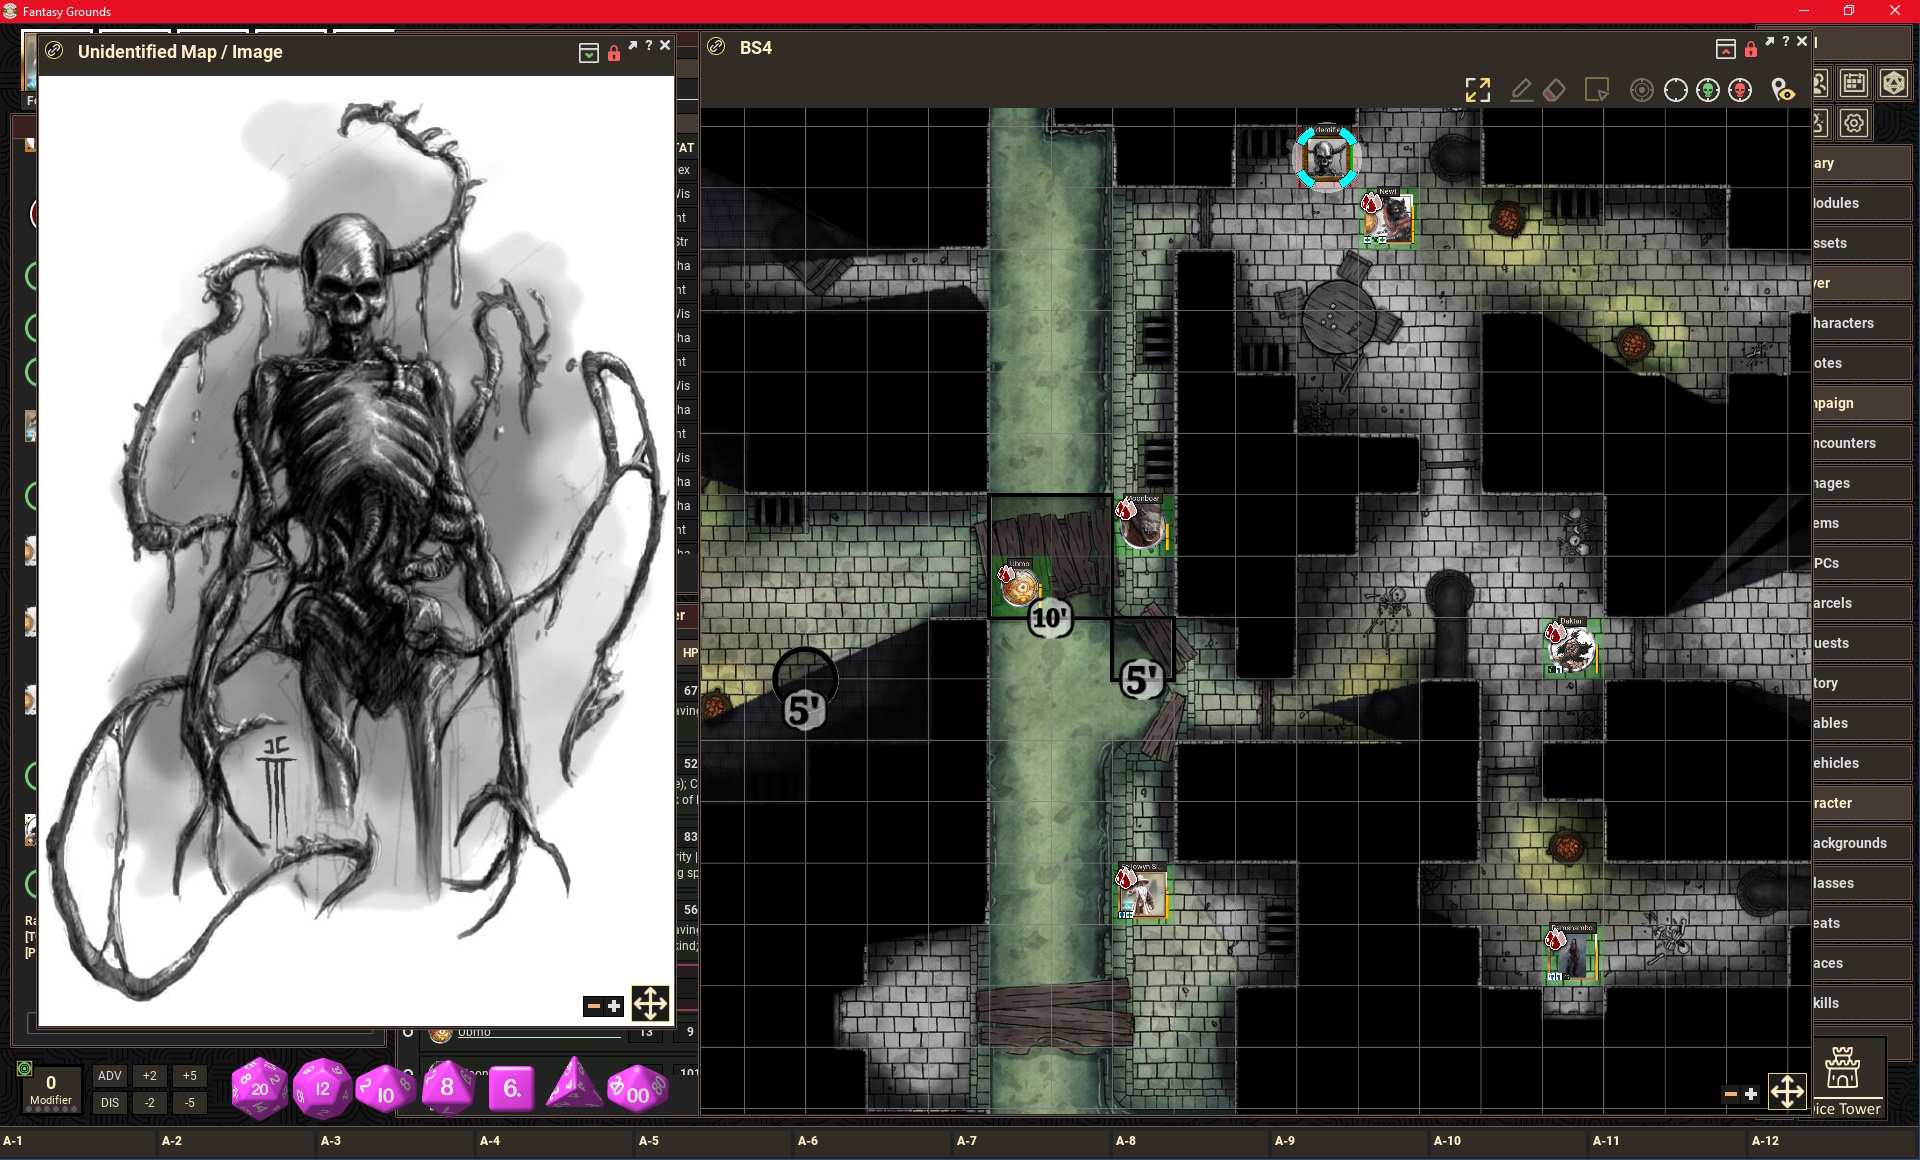Image resolution: width=1920 pixels, height=1160 pixels.
Task: Open Backgrounds list from sidebar
Action: (x=1862, y=843)
